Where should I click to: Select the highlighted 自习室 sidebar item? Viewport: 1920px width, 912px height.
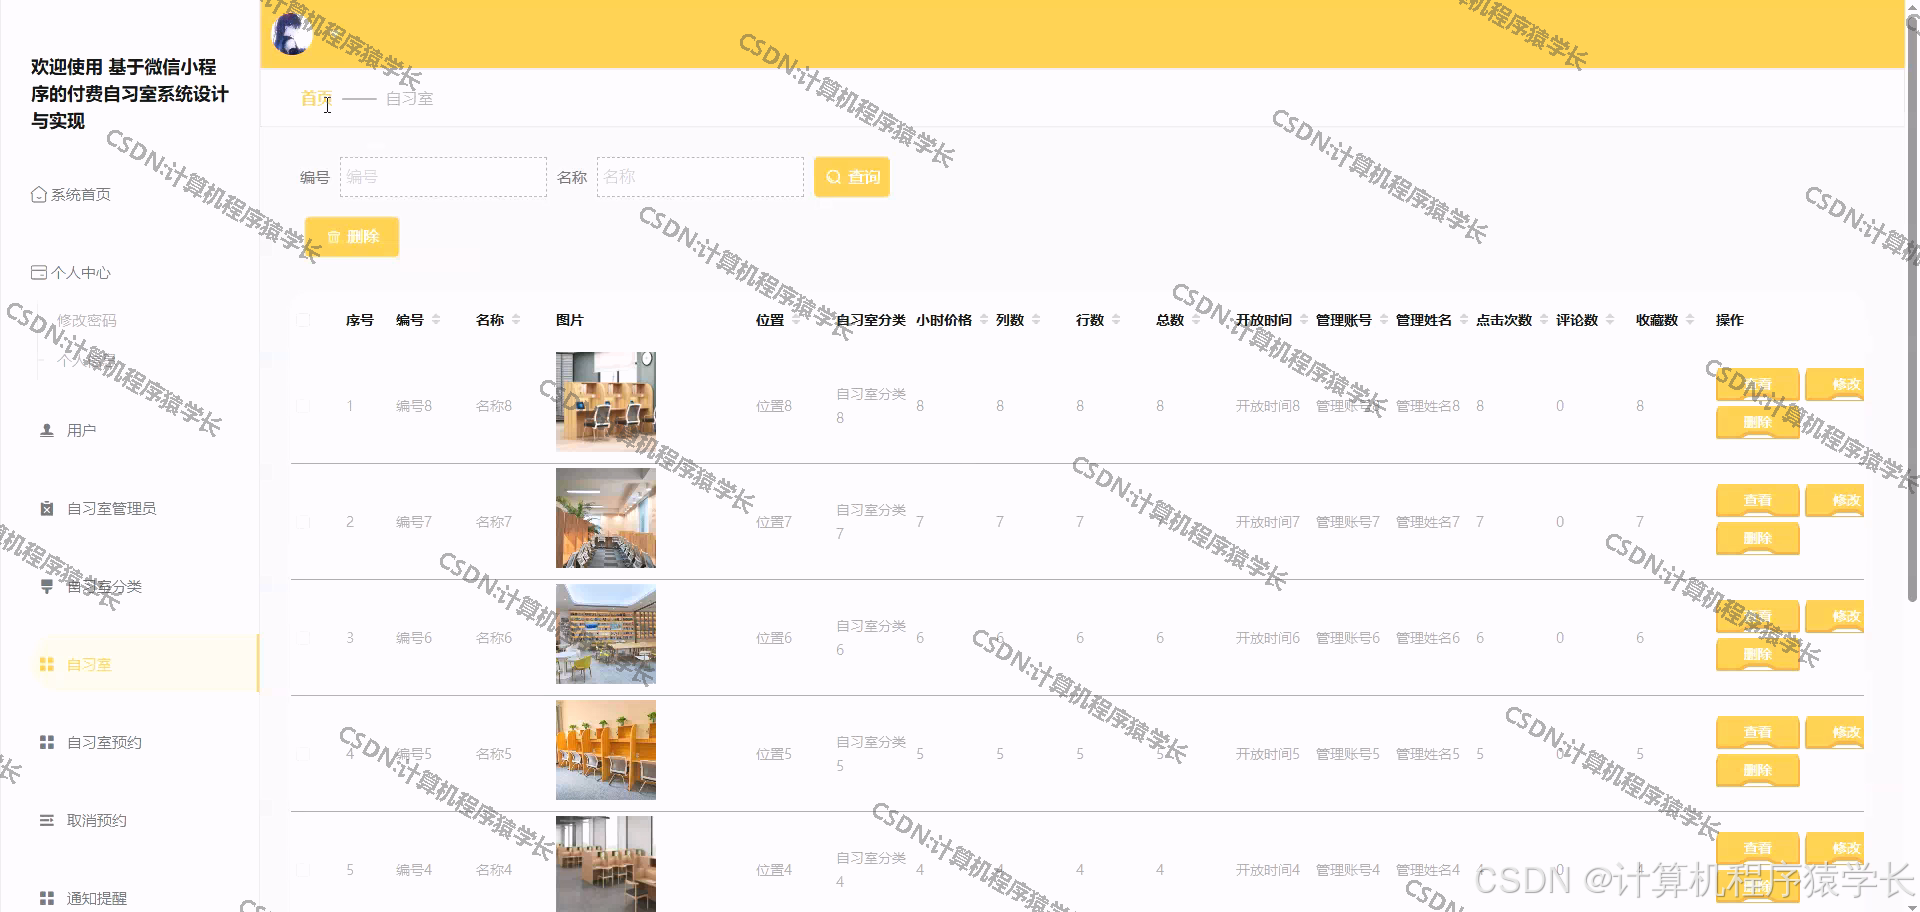pyautogui.click(x=145, y=664)
